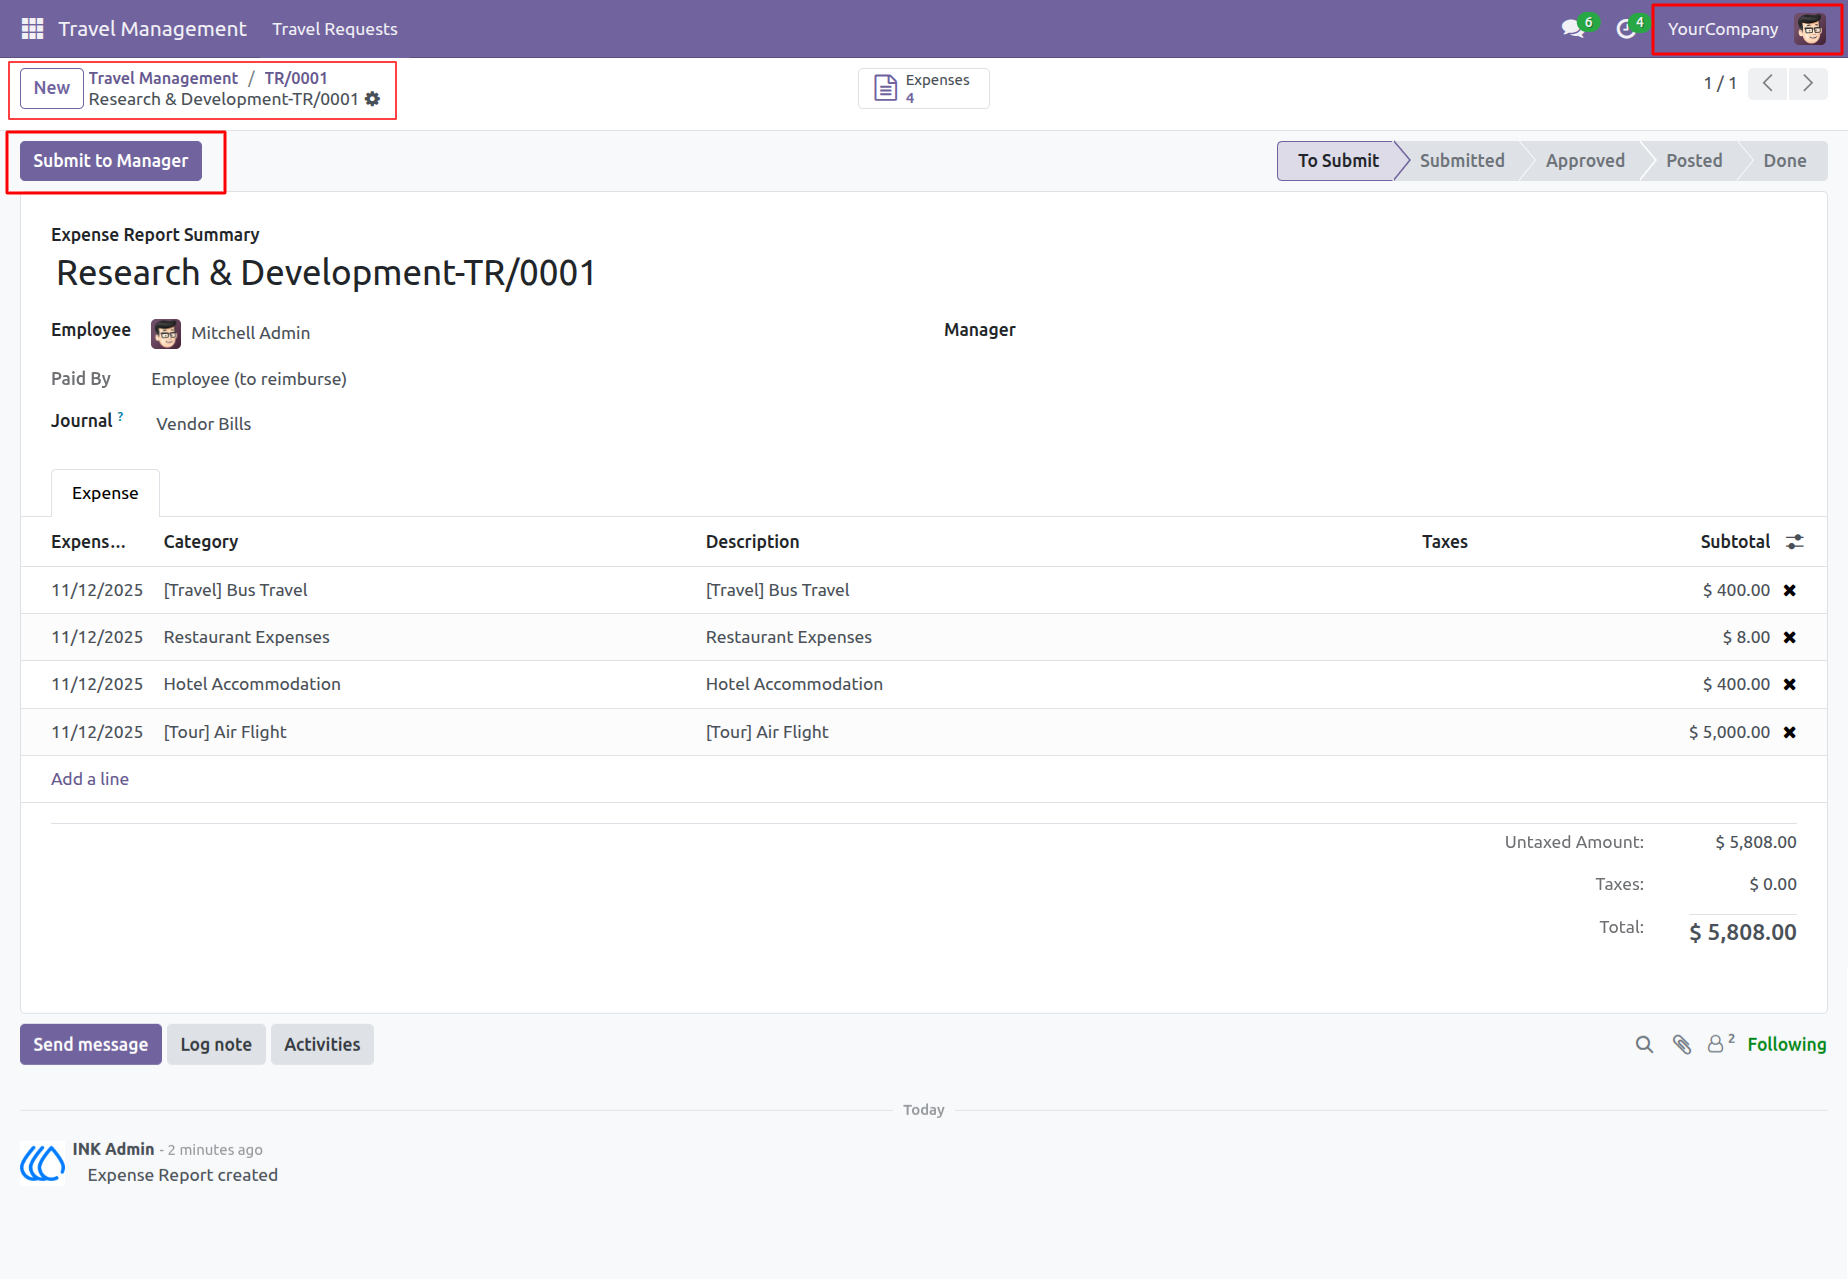The width and height of the screenshot is (1848, 1281).
Task: Search messages magnifier icon in chatter
Action: (x=1644, y=1045)
